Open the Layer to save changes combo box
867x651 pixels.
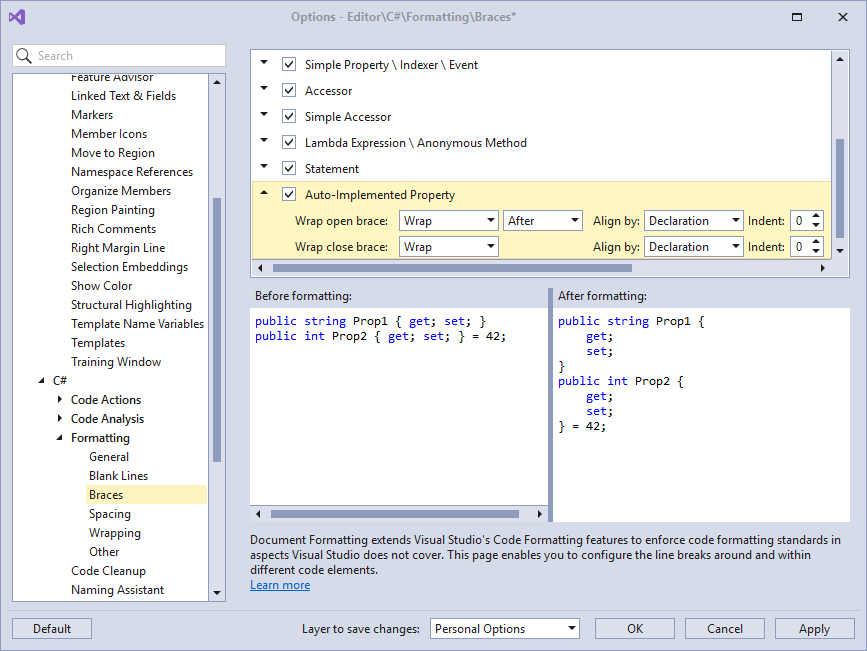pos(505,628)
